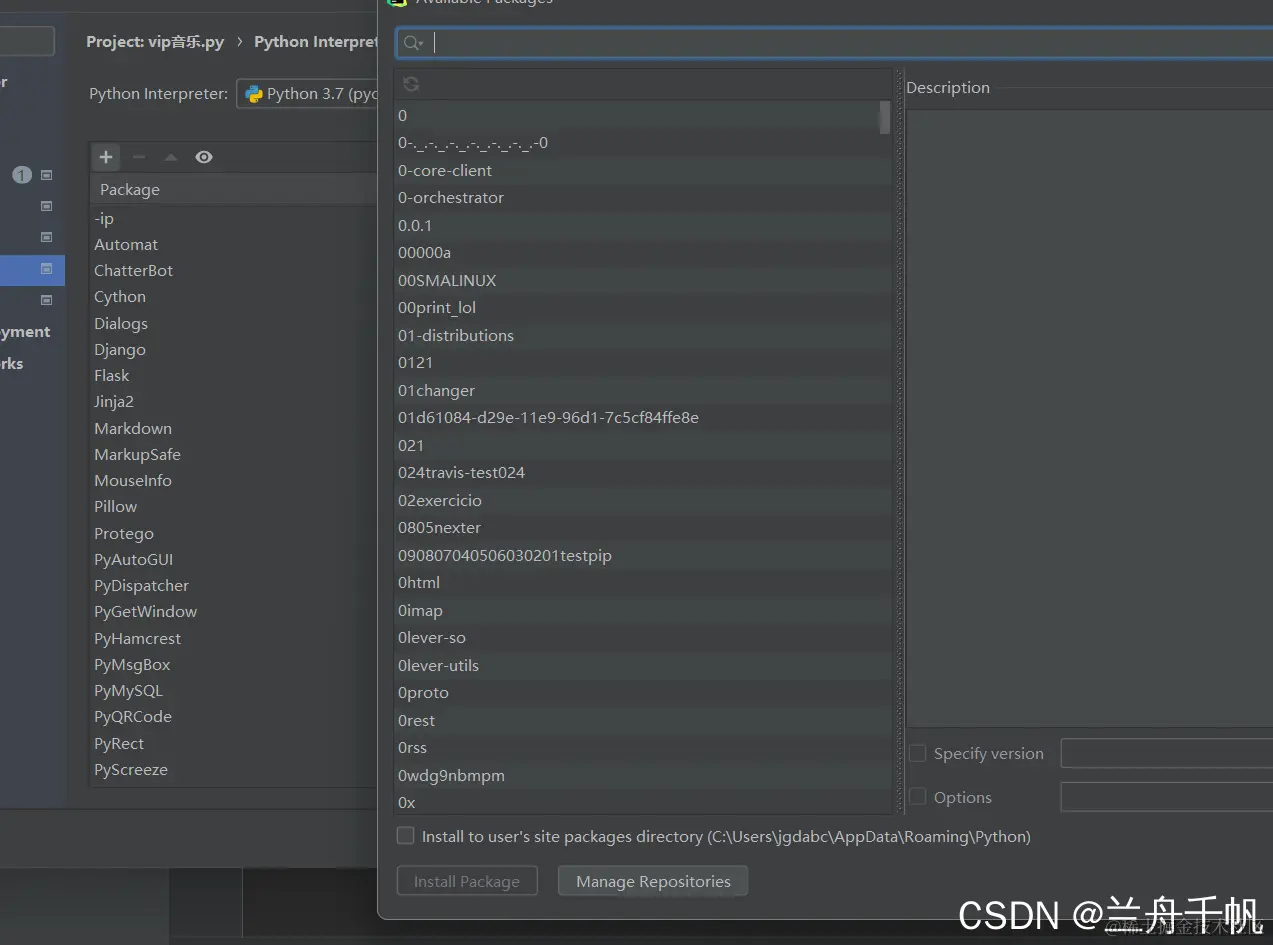Select the 01changer package
Screen dimensions: 1273x945
(643, 390)
